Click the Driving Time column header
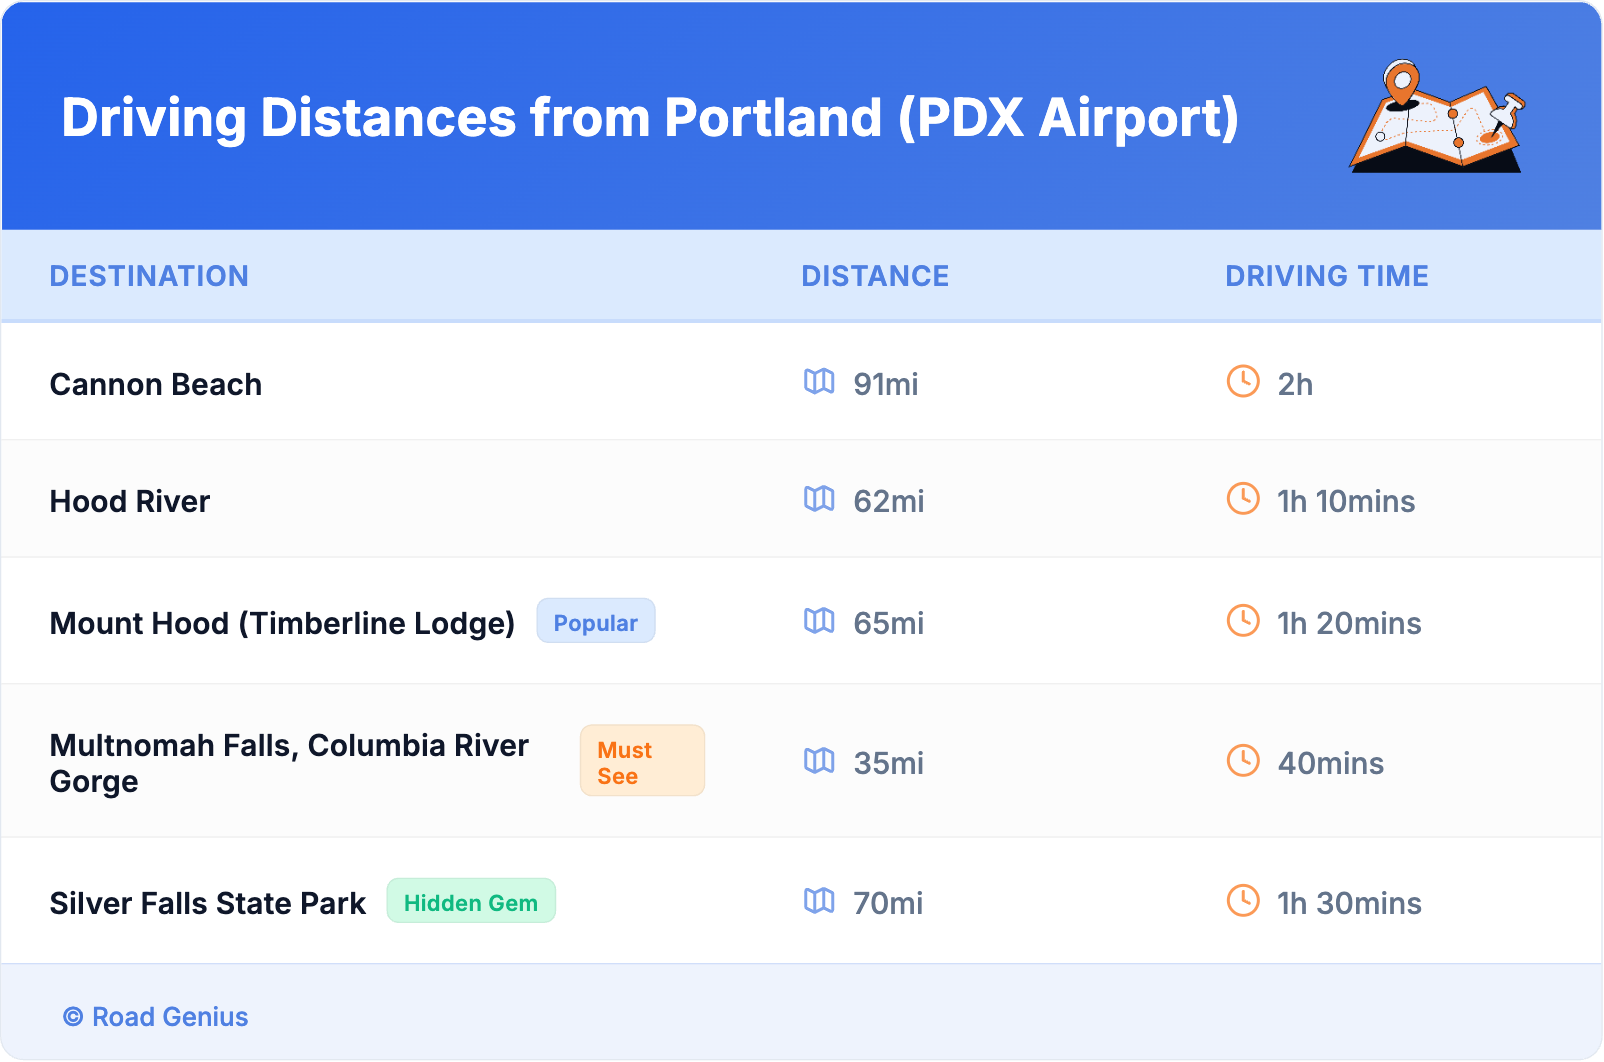The width and height of the screenshot is (1604, 1062). tap(1327, 276)
